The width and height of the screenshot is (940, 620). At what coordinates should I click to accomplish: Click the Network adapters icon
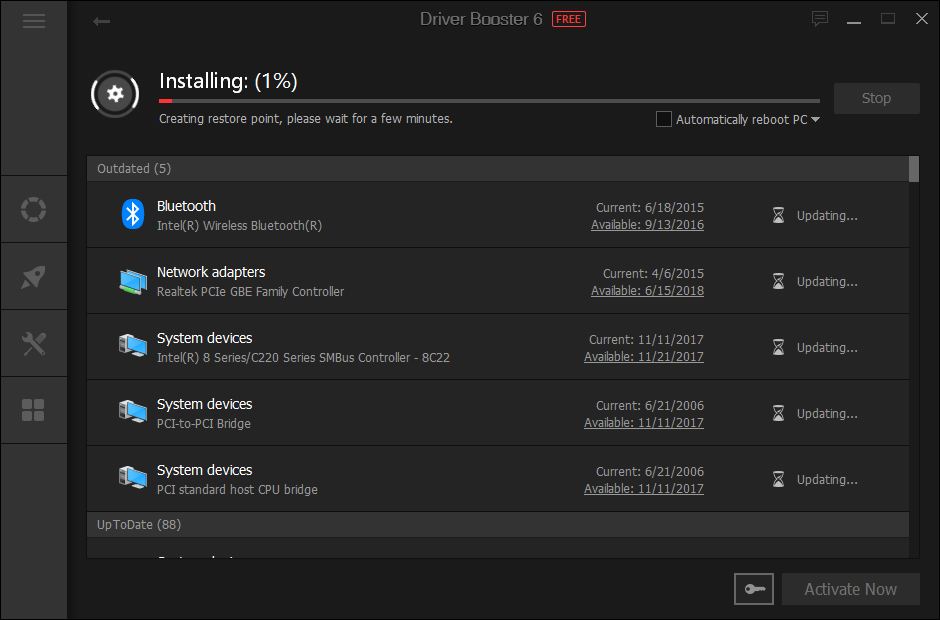pos(132,281)
